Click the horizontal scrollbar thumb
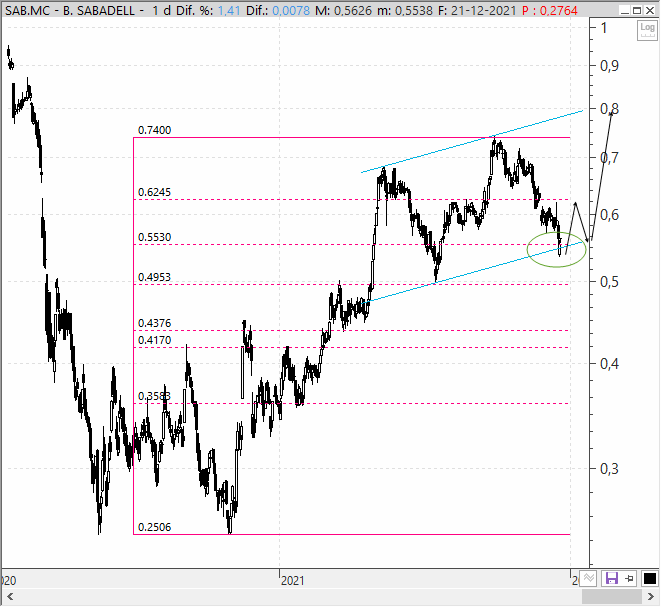The width and height of the screenshot is (661, 607). click(x=612, y=596)
